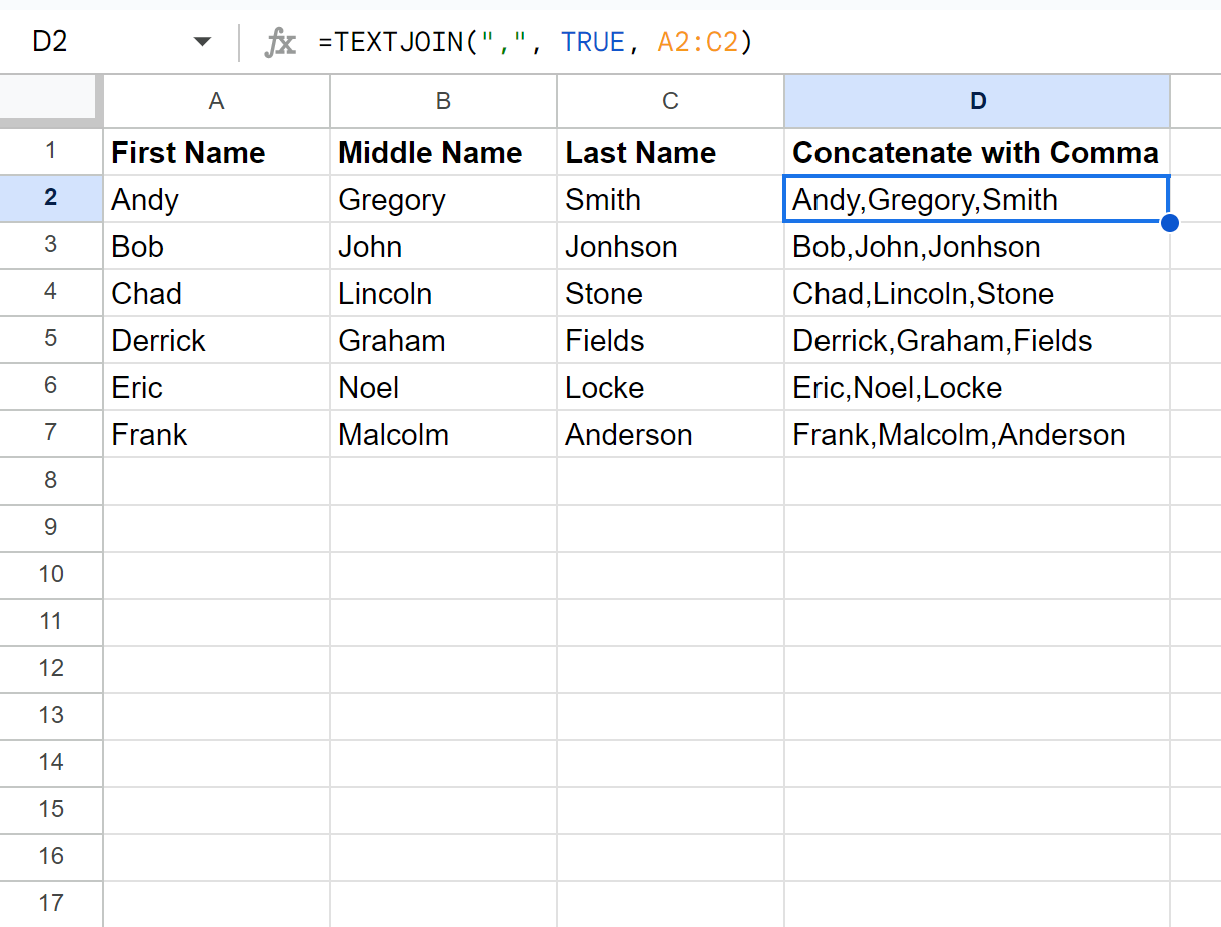Image resolution: width=1221 pixels, height=927 pixels.
Task: Click cell "Chad,Lincoln,Stone"
Action: [x=977, y=293]
